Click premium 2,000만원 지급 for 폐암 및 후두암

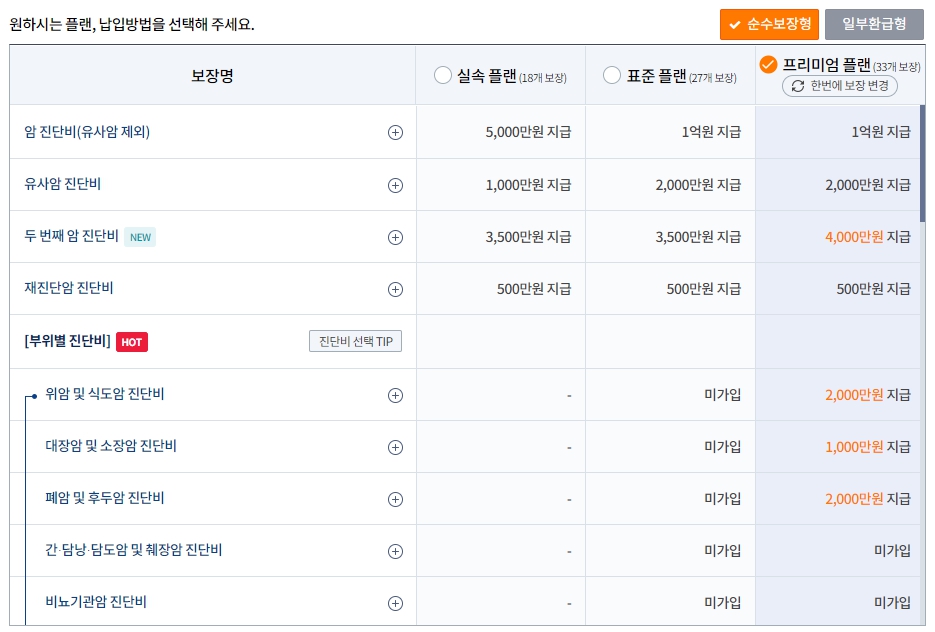pos(868,498)
